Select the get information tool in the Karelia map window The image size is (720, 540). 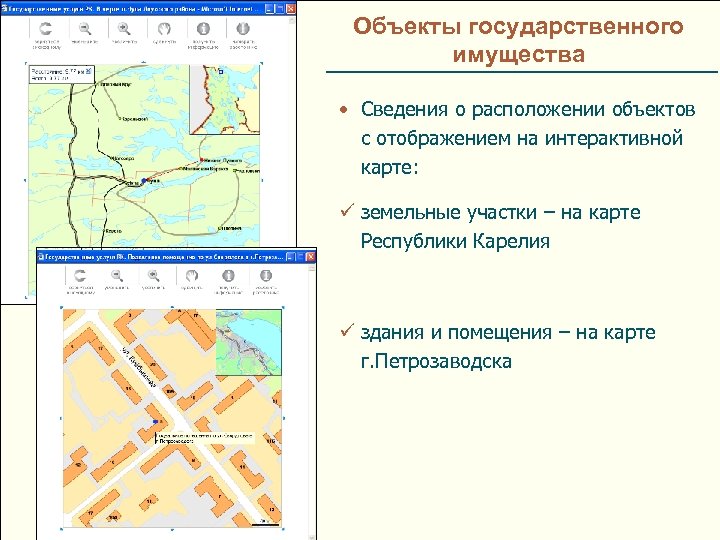pos(203,29)
